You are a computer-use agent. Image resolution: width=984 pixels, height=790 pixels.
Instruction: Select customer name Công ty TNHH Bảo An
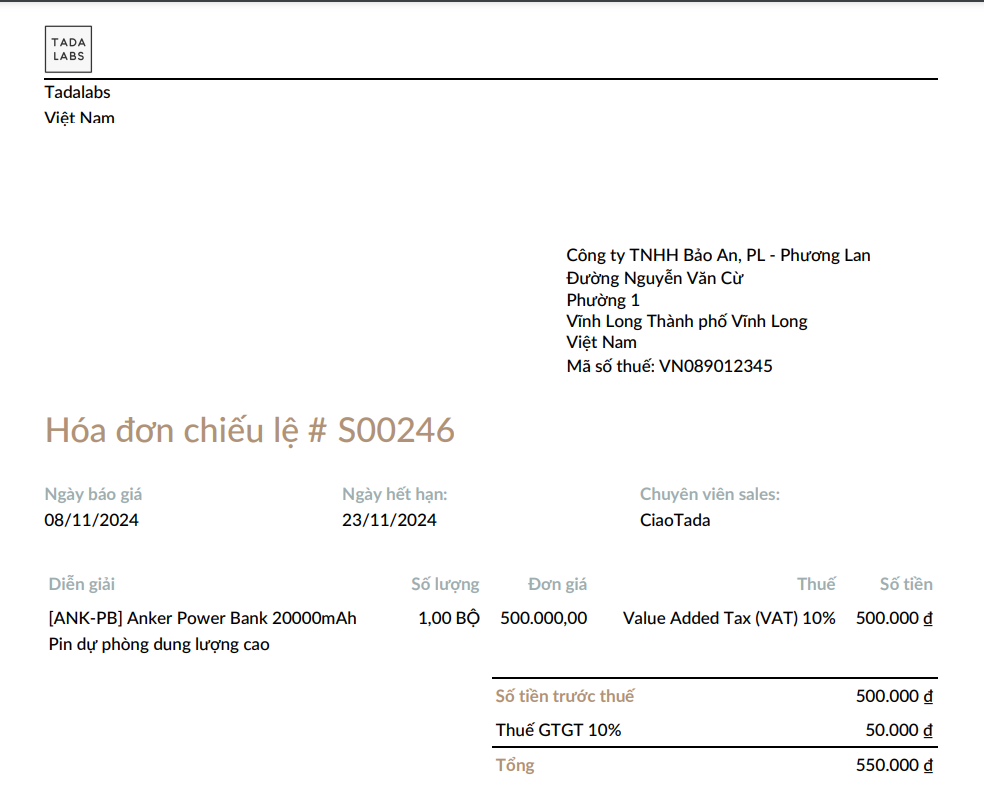pos(652,255)
